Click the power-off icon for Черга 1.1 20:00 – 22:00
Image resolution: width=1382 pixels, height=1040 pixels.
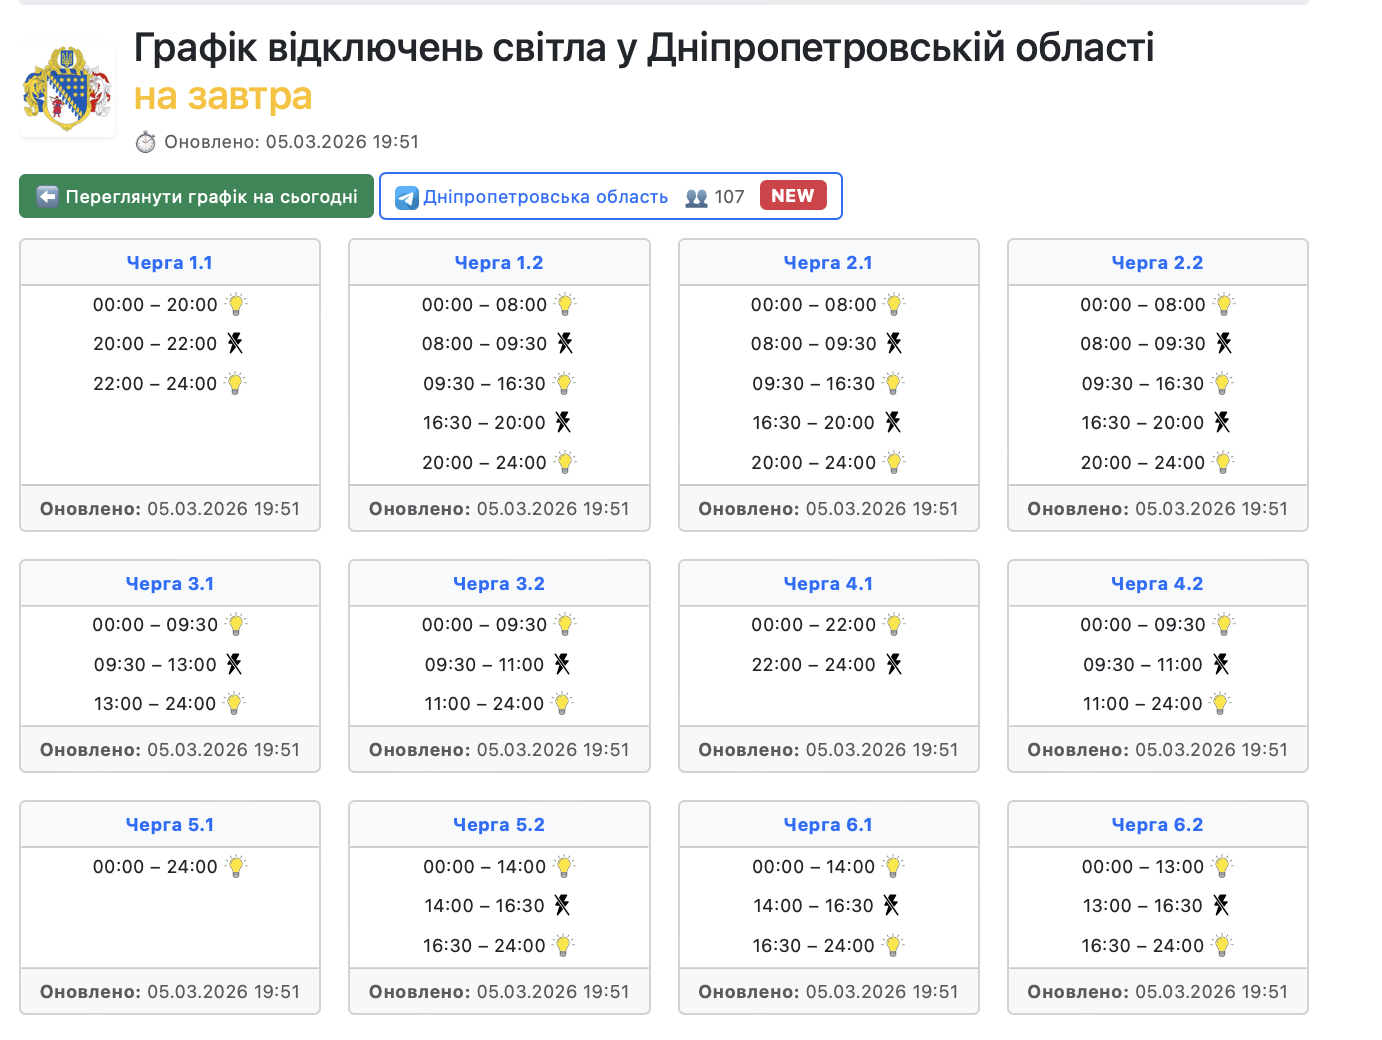(235, 343)
